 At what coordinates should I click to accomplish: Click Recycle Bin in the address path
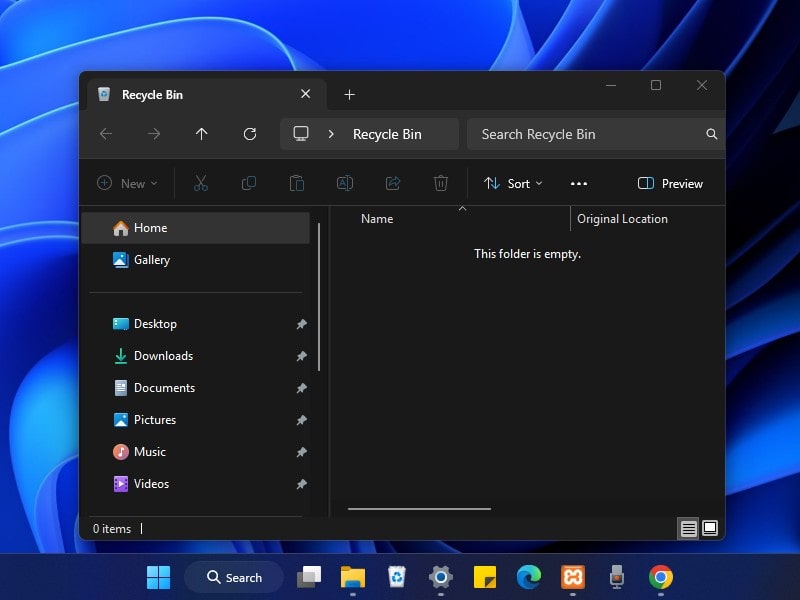tap(387, 134)
